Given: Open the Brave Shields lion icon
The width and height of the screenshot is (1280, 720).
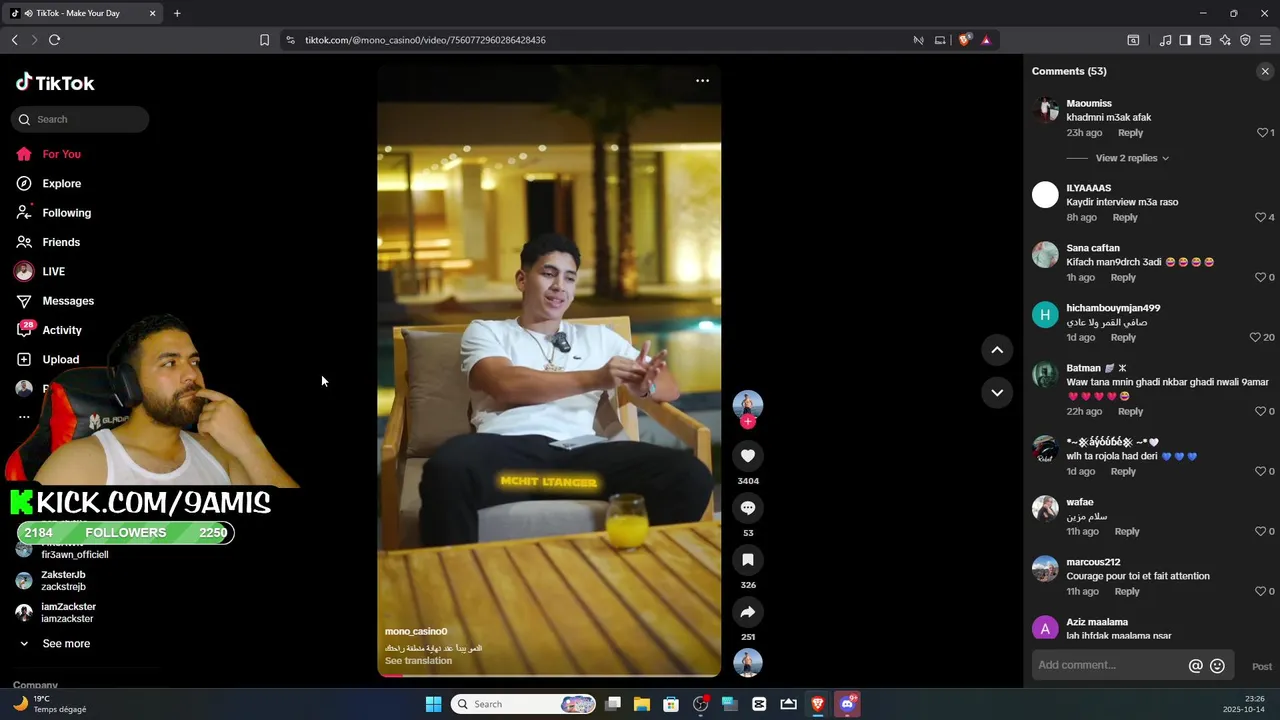Looking at the screenshot, I should tap(964, 40).
